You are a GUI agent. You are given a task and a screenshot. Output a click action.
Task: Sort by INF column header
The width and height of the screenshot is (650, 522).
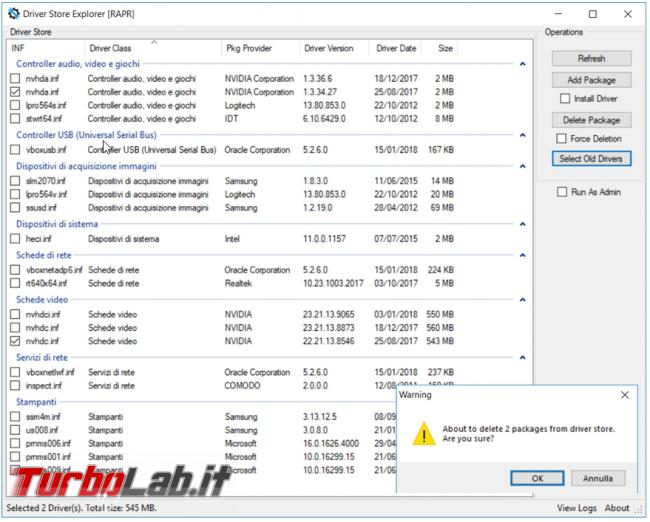point(46,48)
